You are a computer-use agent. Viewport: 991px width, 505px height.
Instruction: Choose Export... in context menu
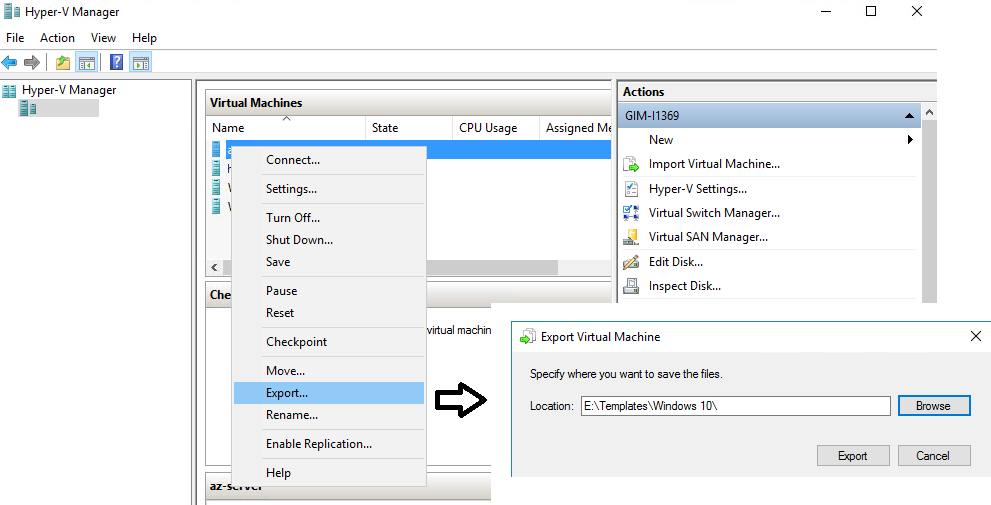click(x=329, y=393)
